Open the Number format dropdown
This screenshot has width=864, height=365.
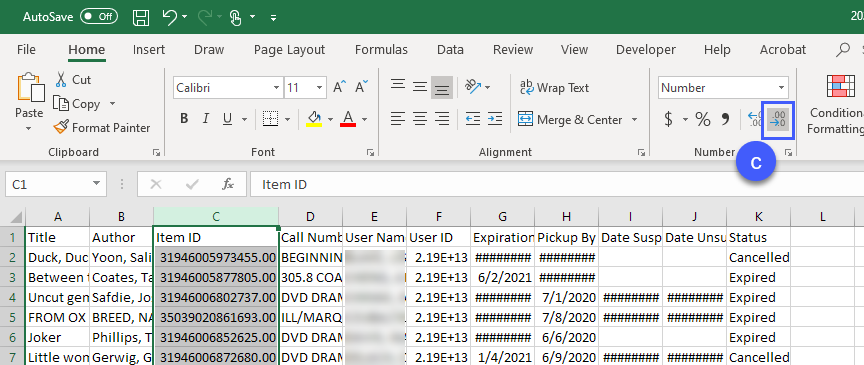[781, 88]
